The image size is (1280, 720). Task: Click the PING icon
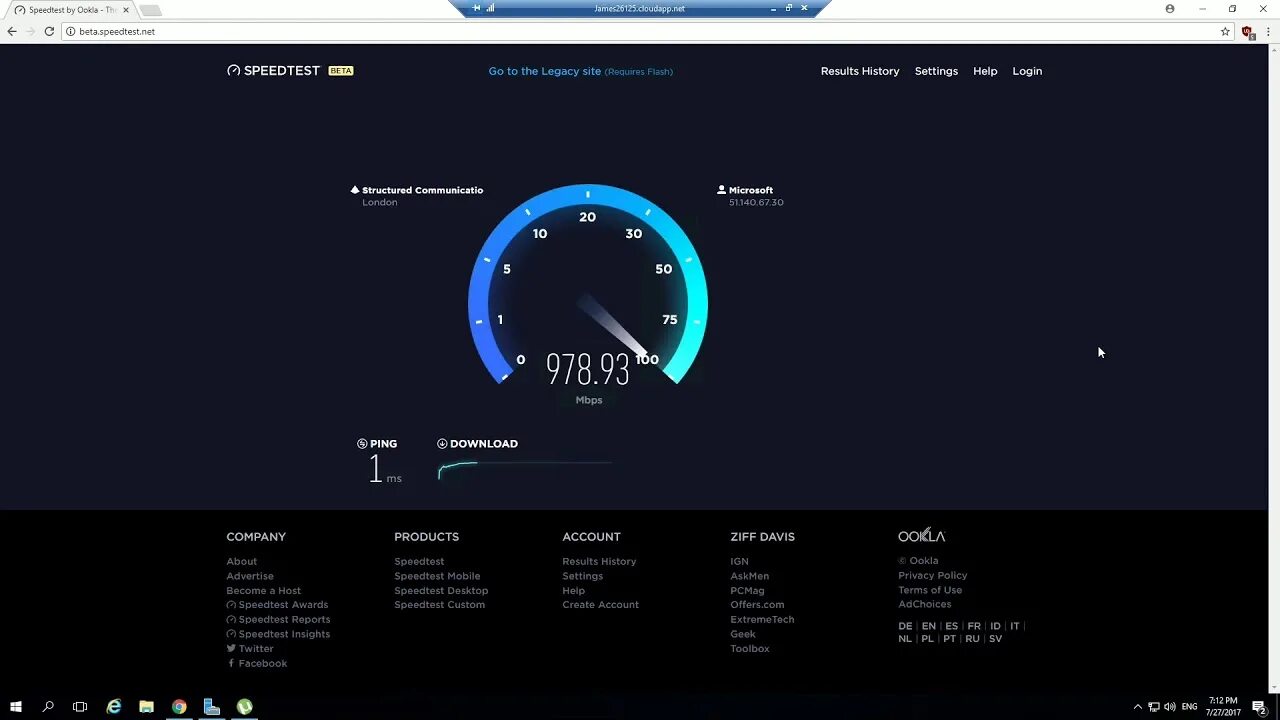pyautogui.click(x=362, y=444)
